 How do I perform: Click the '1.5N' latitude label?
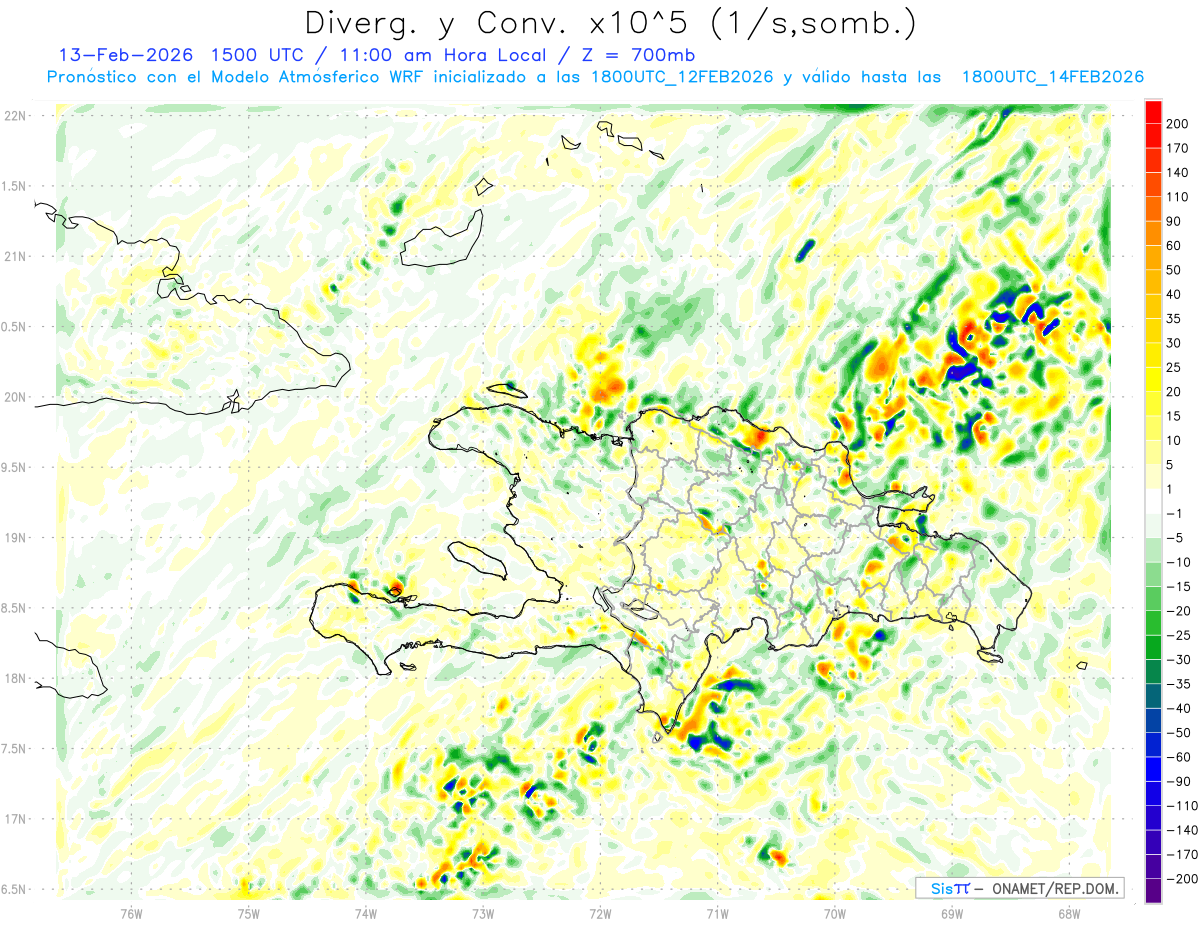tap(15, 186)
